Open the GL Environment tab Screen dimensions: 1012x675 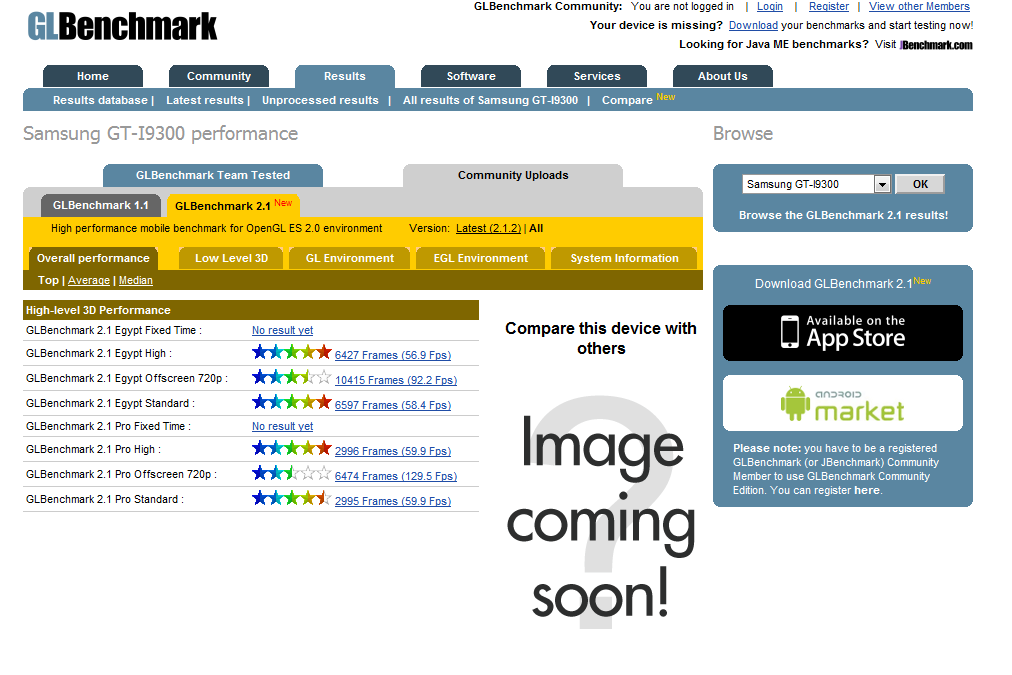350,258
